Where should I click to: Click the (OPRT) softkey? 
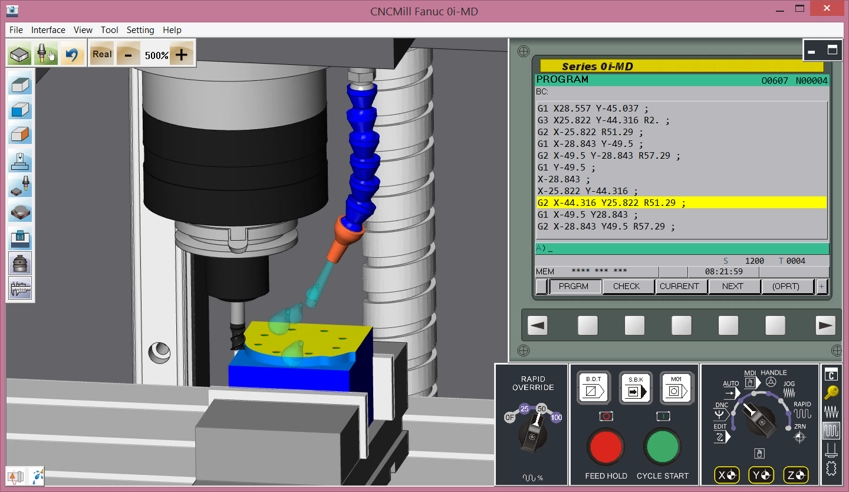click(x=786, y=286)
